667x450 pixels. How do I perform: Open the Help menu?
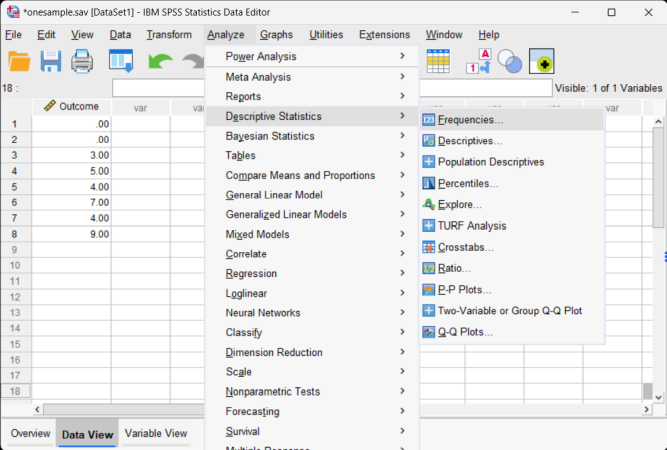pos(488,34)
